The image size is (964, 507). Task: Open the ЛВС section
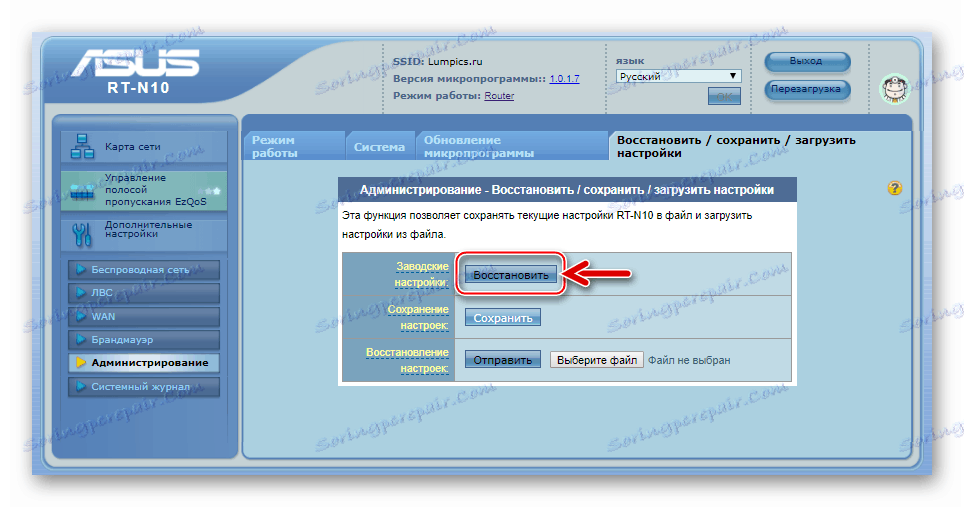(144, 293)
